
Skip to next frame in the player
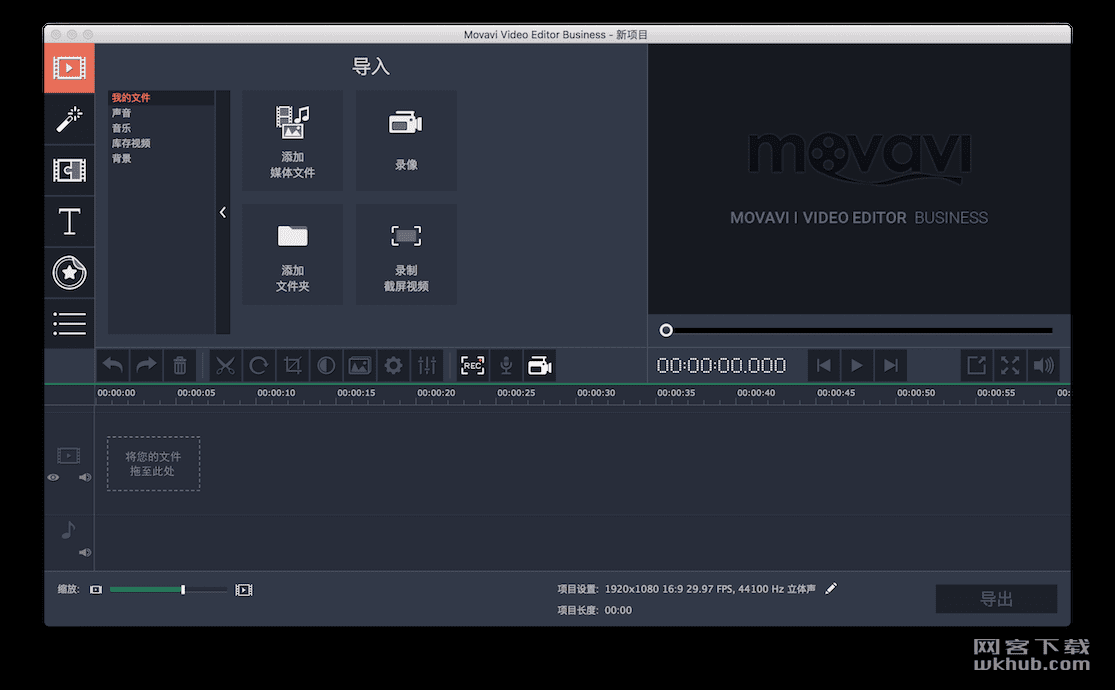pyautogui.click(x=890, y=366)
